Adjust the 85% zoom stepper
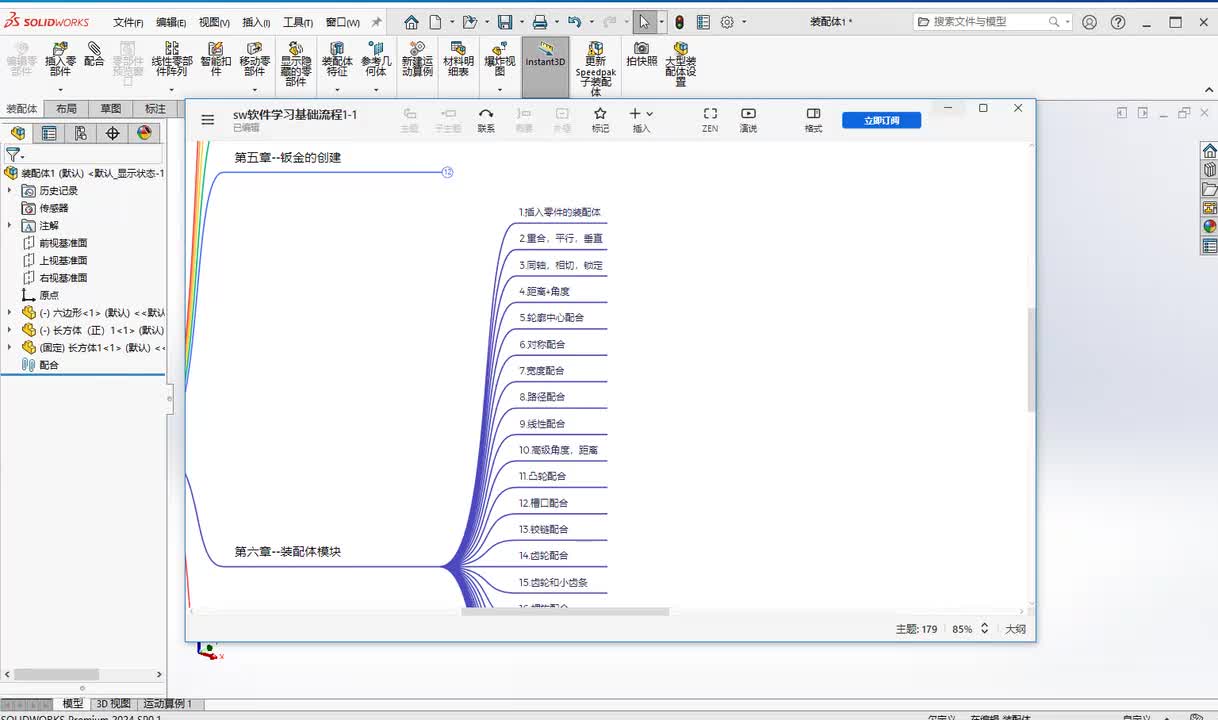Image resolution: width=1218 pixels, height=720 pixels. coord(984,629)
